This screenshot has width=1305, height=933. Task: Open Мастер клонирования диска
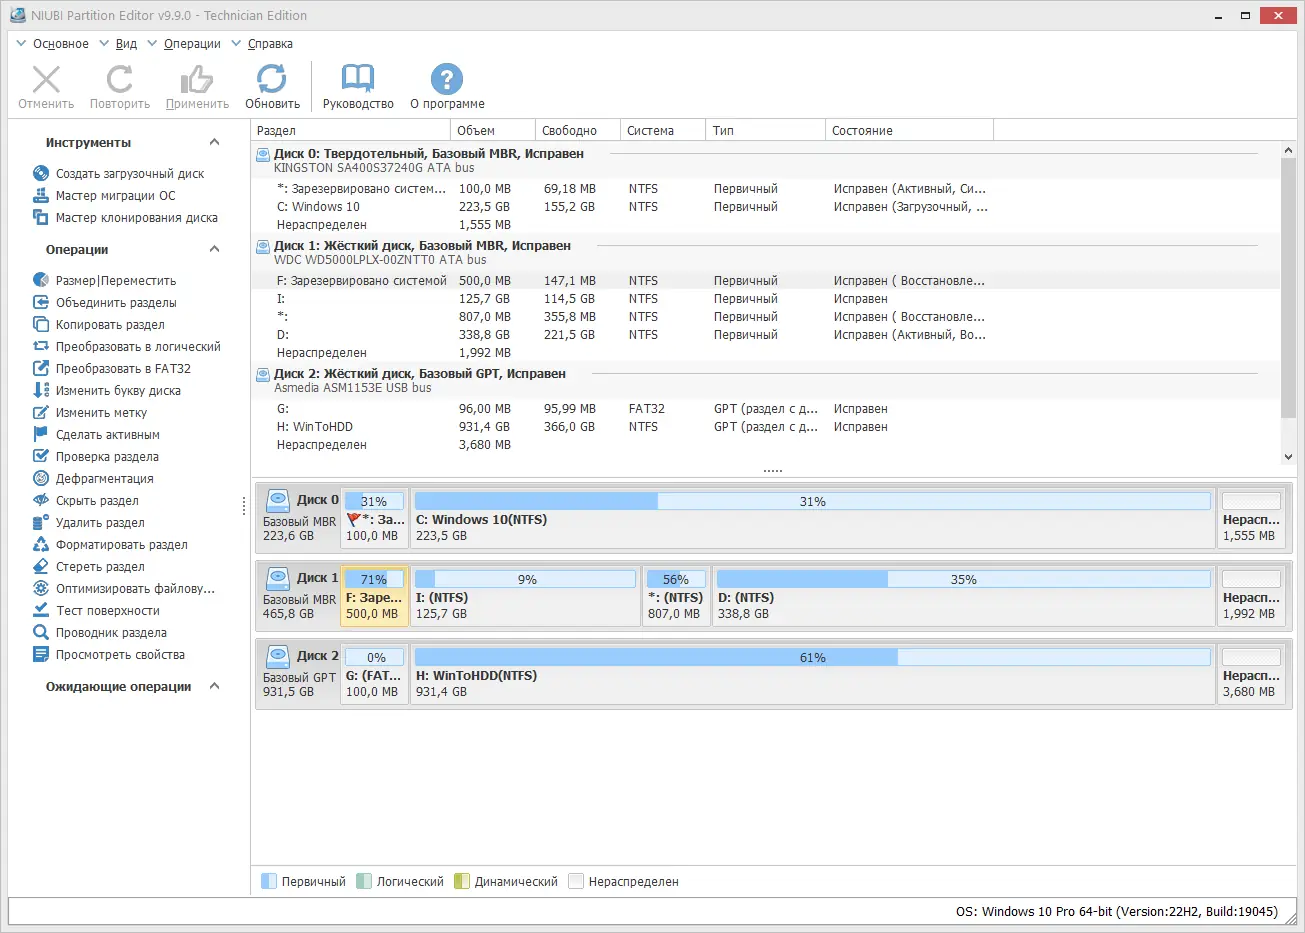(x=136, y=218)
